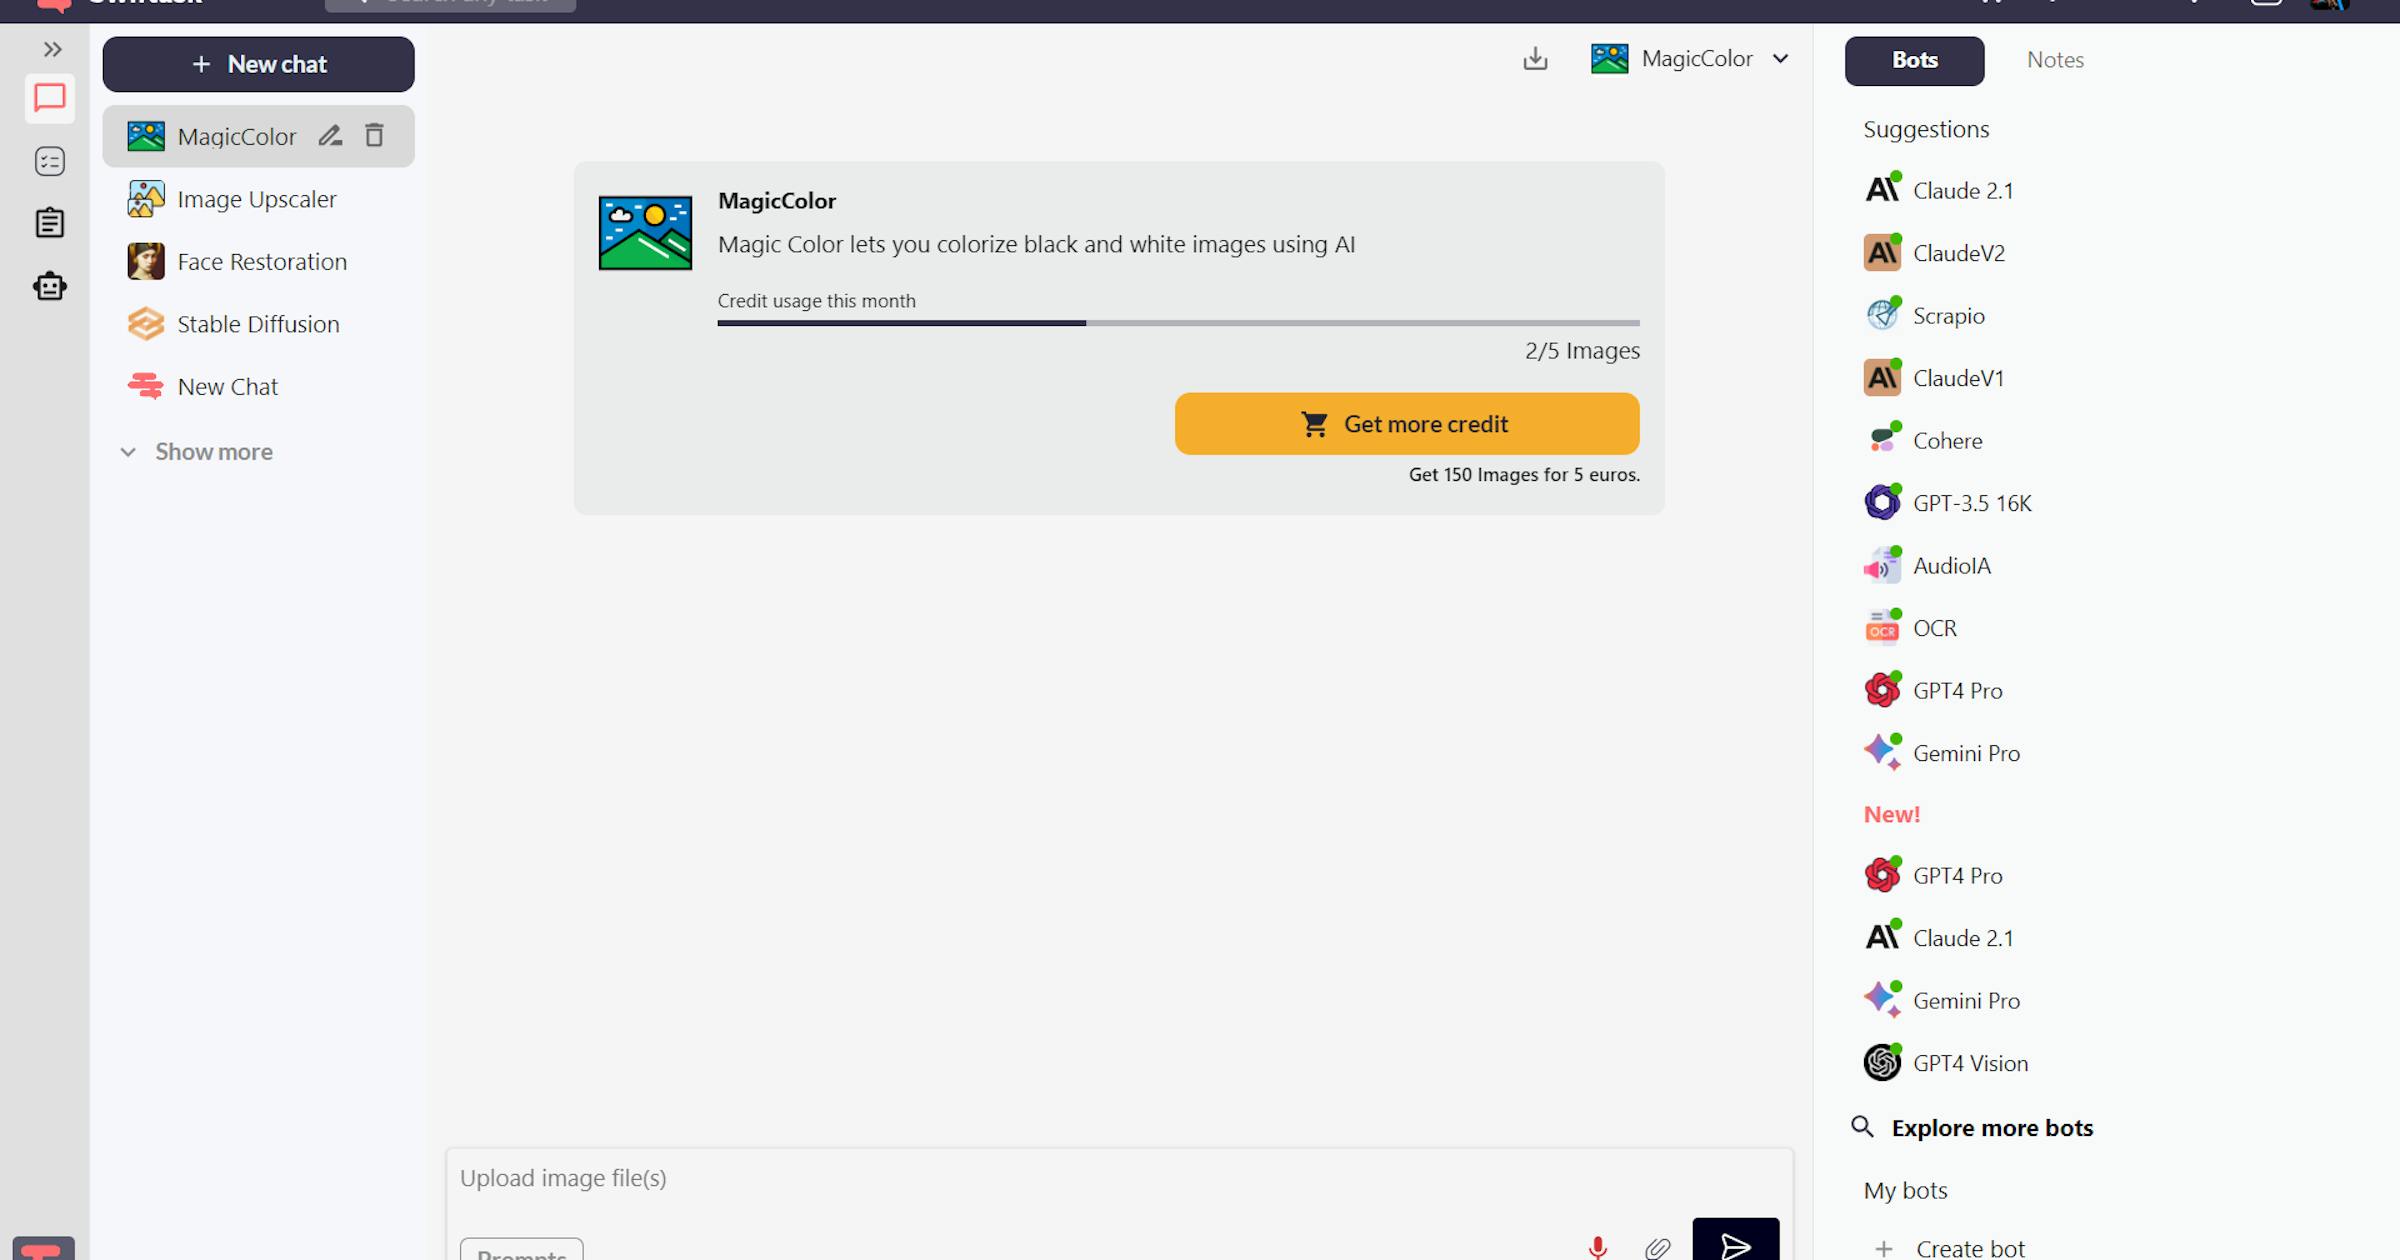Image resolution: width=2400 pixels, height=1260 pixels.
Task: Open the MagicColor bot selector dropdown
Action: [x=1690, y=59]
